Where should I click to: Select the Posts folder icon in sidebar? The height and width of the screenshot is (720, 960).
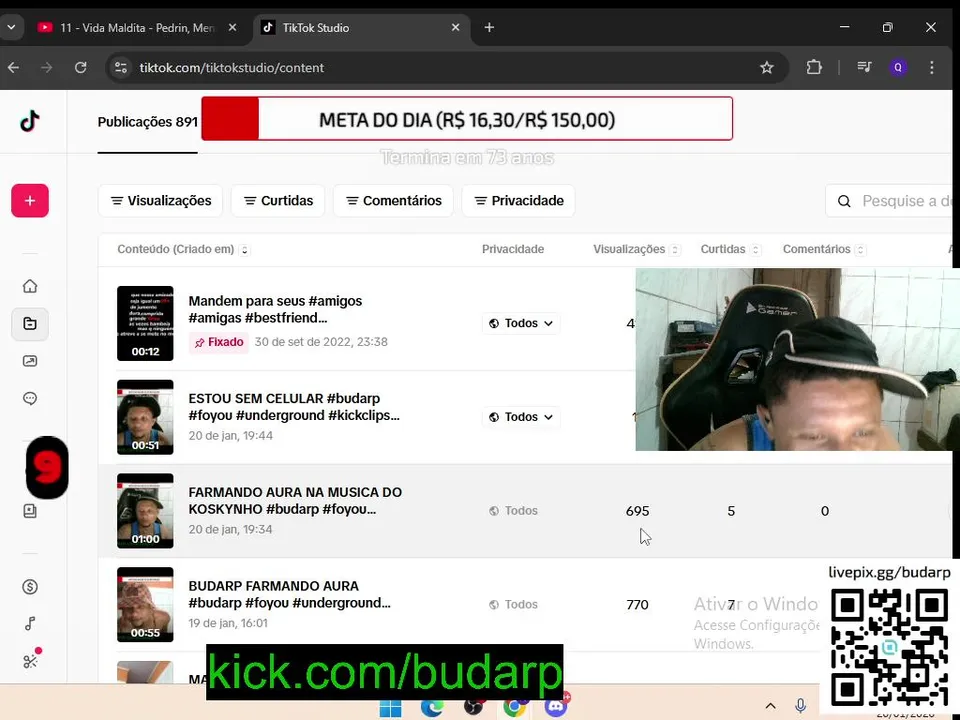[30, 324]
